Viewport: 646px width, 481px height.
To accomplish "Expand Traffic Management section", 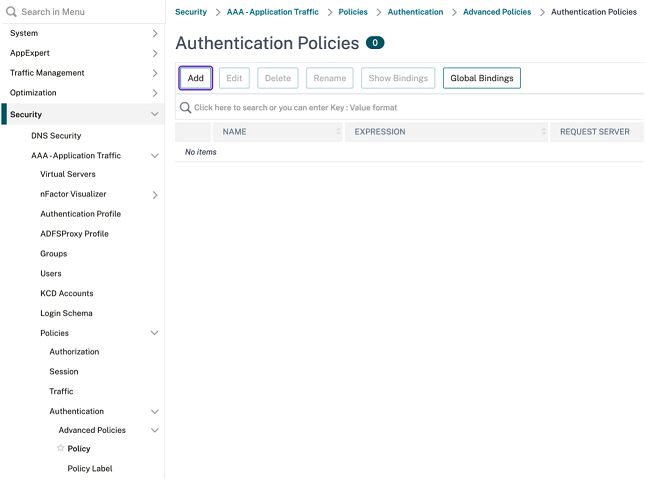I will [x=154, y=73].
